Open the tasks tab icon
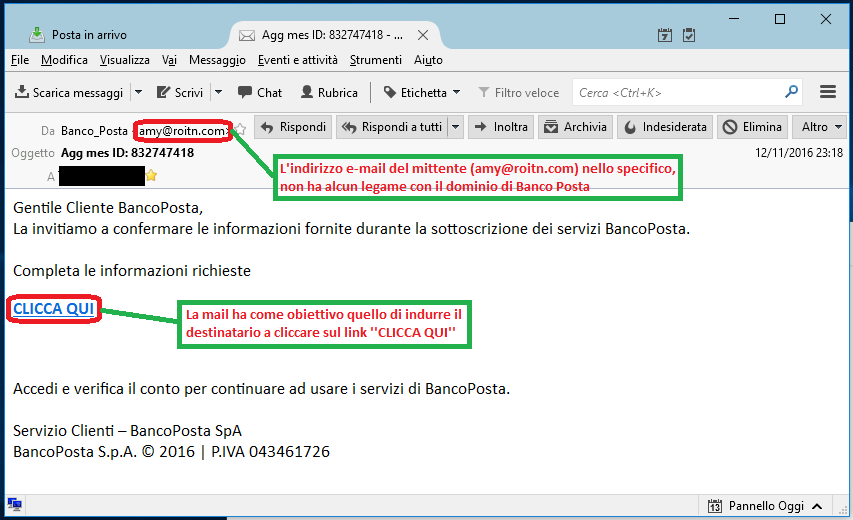853x520 pixels. (689, 35)
